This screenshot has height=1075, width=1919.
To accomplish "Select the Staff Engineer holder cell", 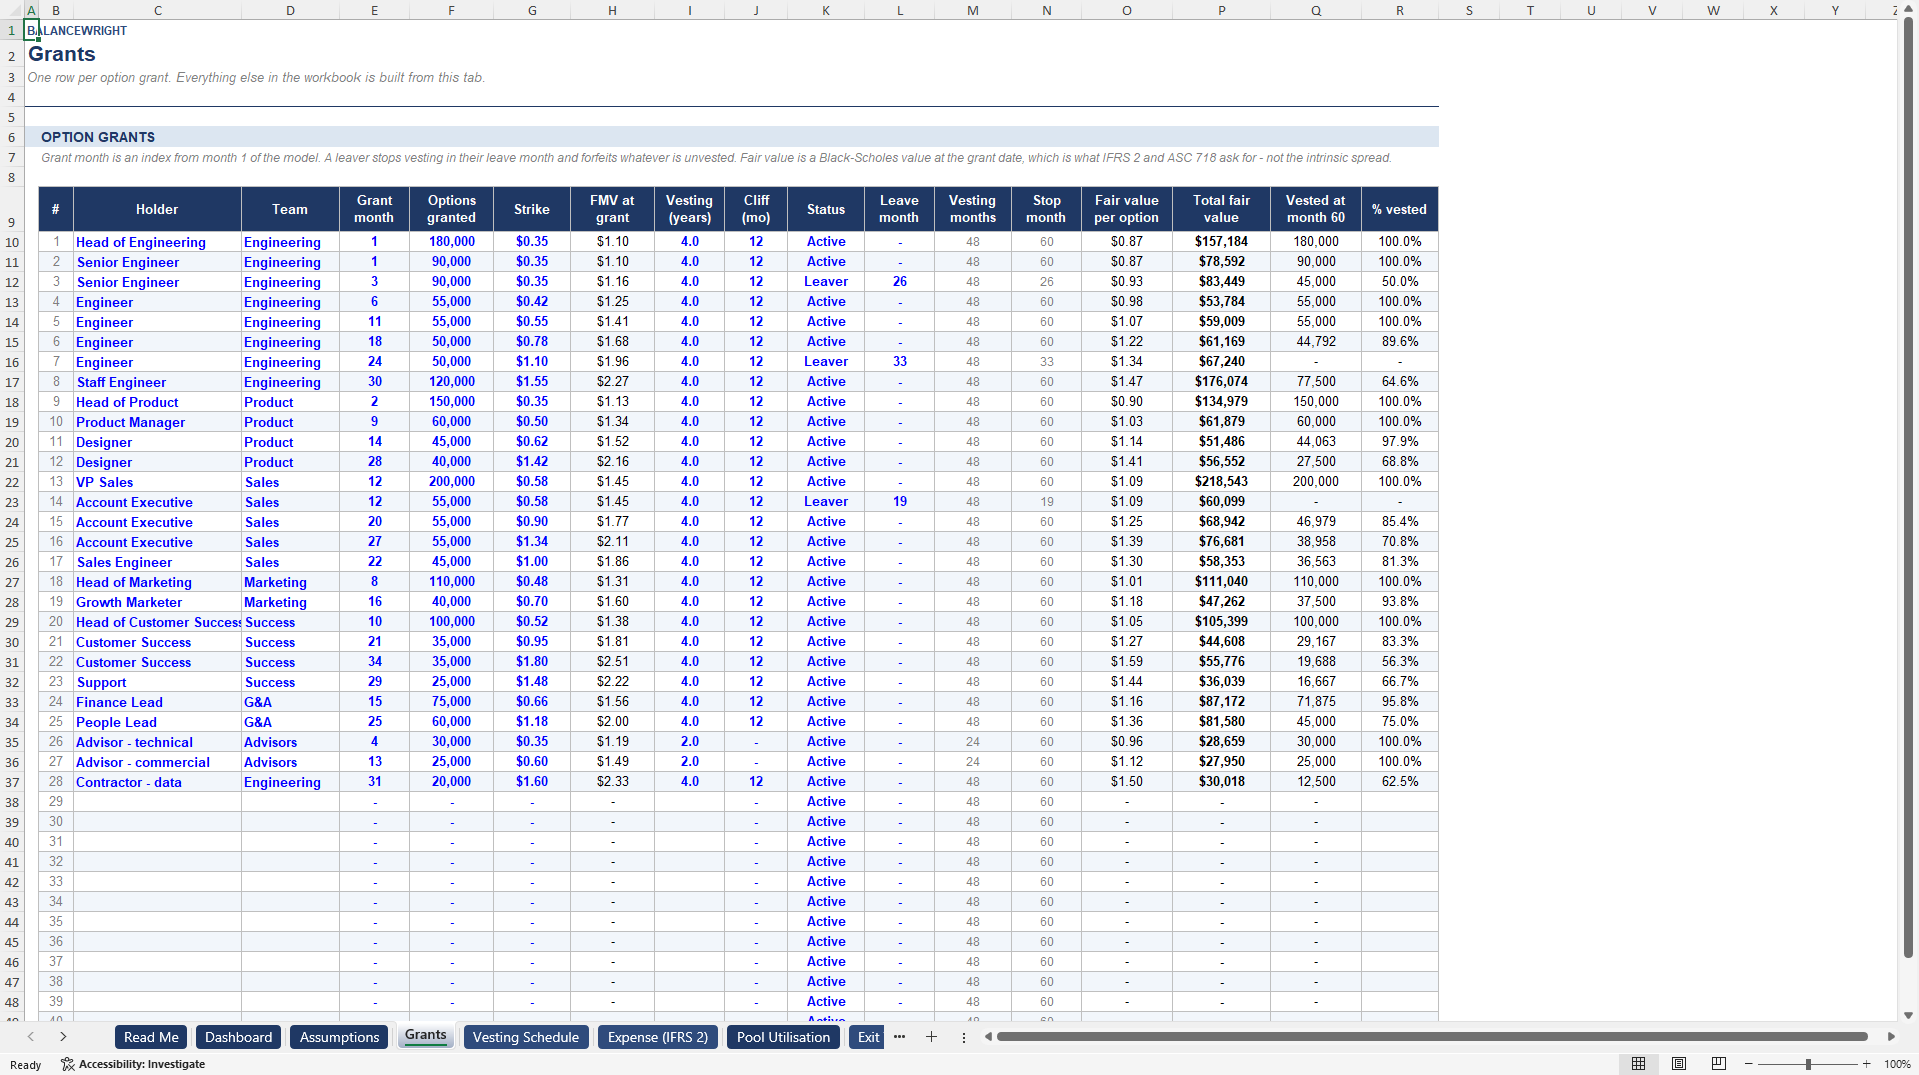I will tap(157, 382).
